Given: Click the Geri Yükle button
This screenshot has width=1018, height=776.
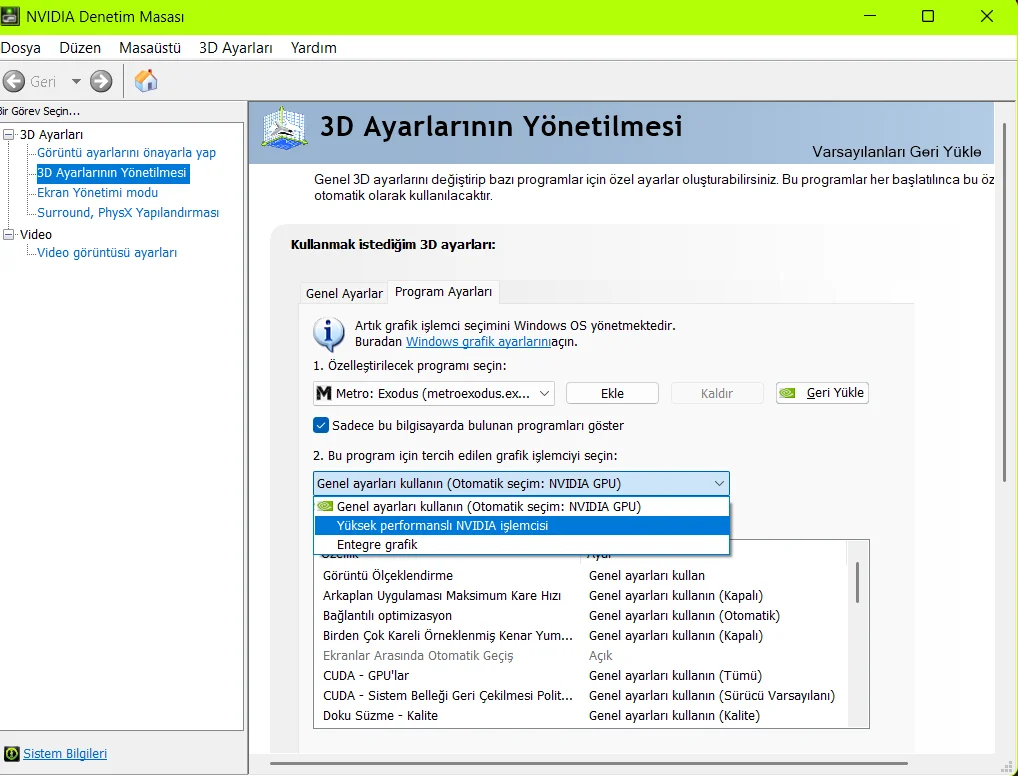Looking at the screenshot, I should pos(822,392).
